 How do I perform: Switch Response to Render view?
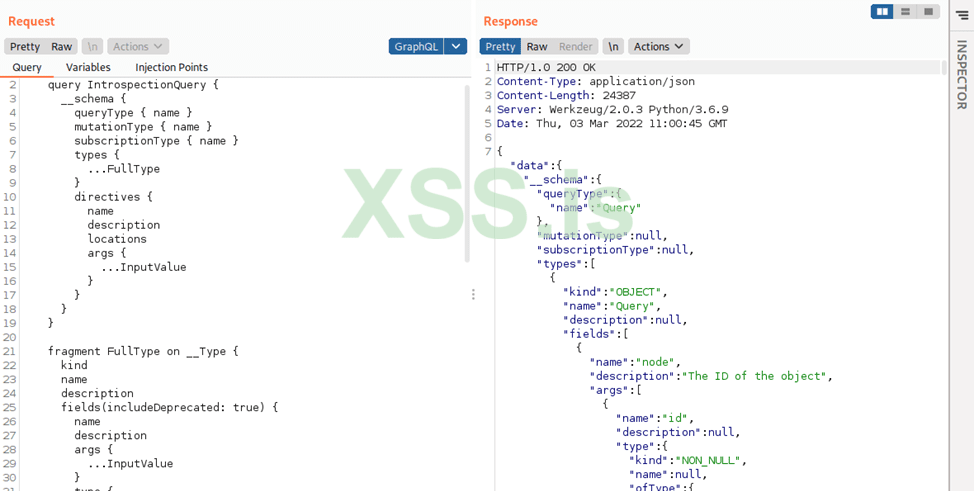pos(576,47)
